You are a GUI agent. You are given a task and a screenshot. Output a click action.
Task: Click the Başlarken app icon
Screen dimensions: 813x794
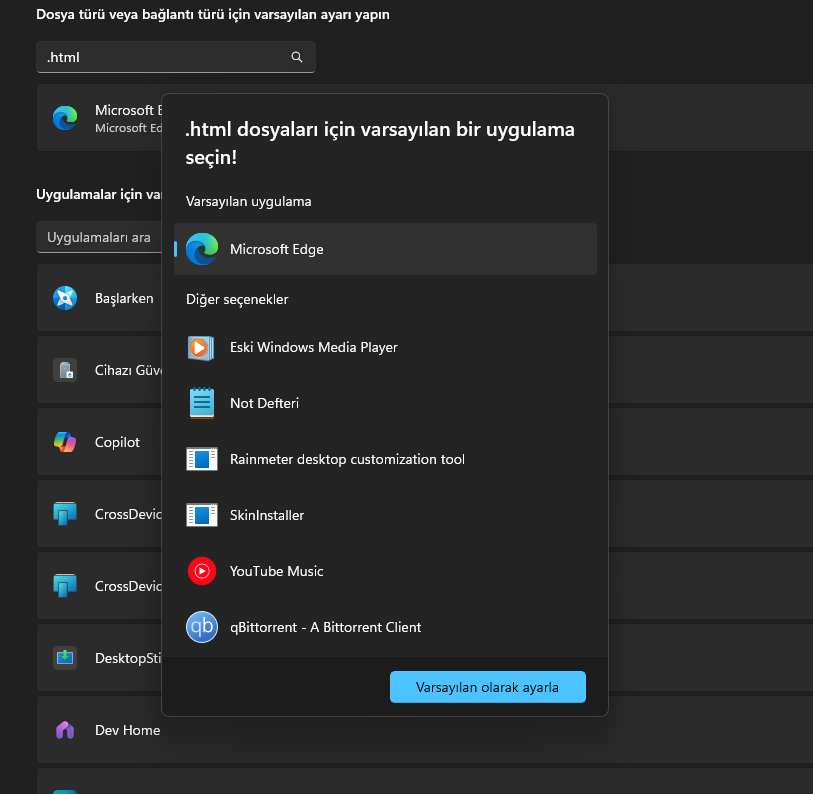coord(65,298)
